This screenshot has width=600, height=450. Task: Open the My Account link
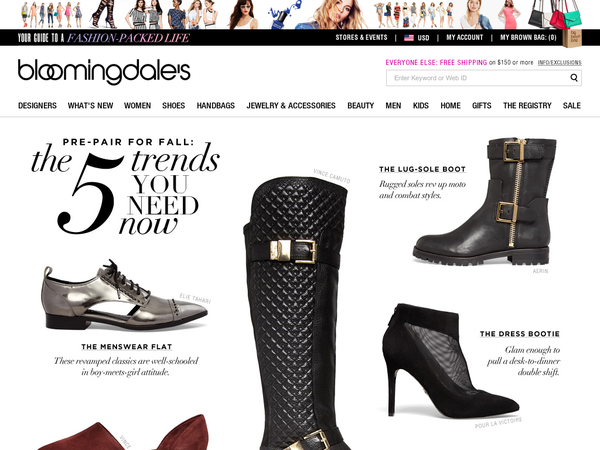pyautogui.click(x=465, y=38)
